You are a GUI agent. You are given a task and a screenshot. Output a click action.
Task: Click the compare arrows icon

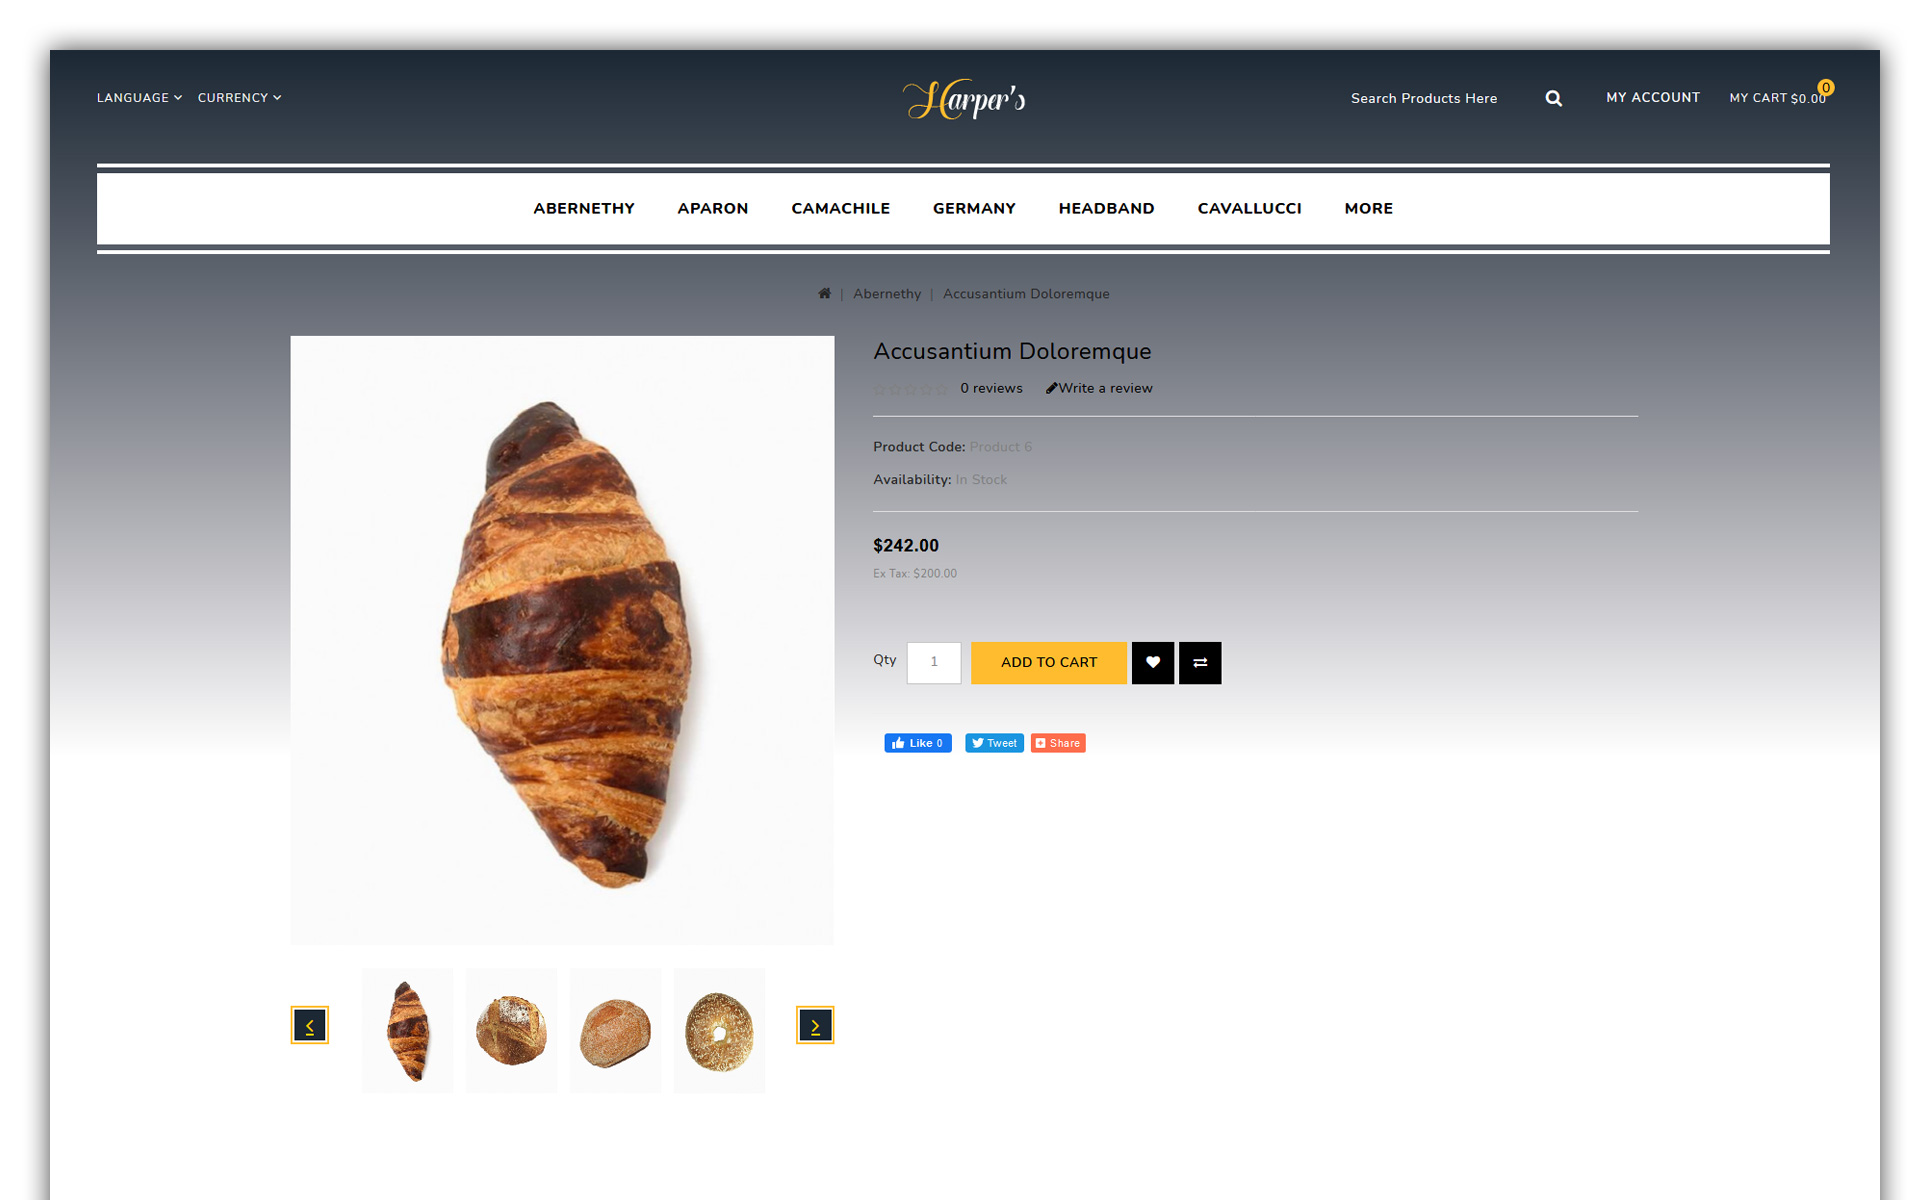1200,662
